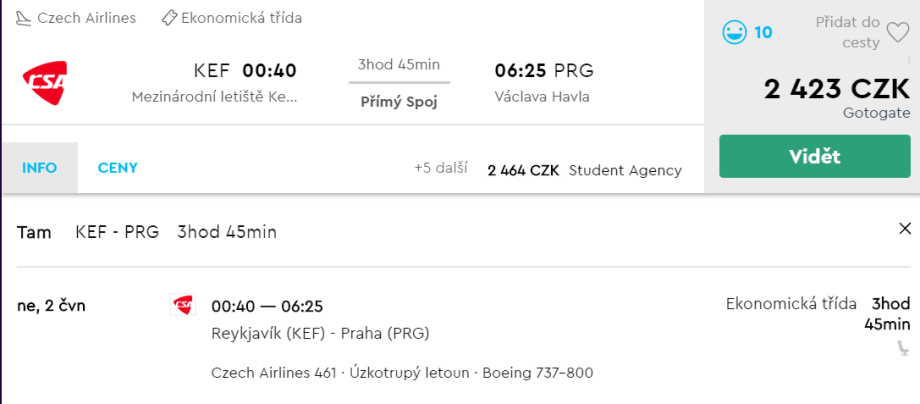Click the Ekonomická třída ticket icon
This screenshot has height=404, width=920.
[x=169, y=18]
